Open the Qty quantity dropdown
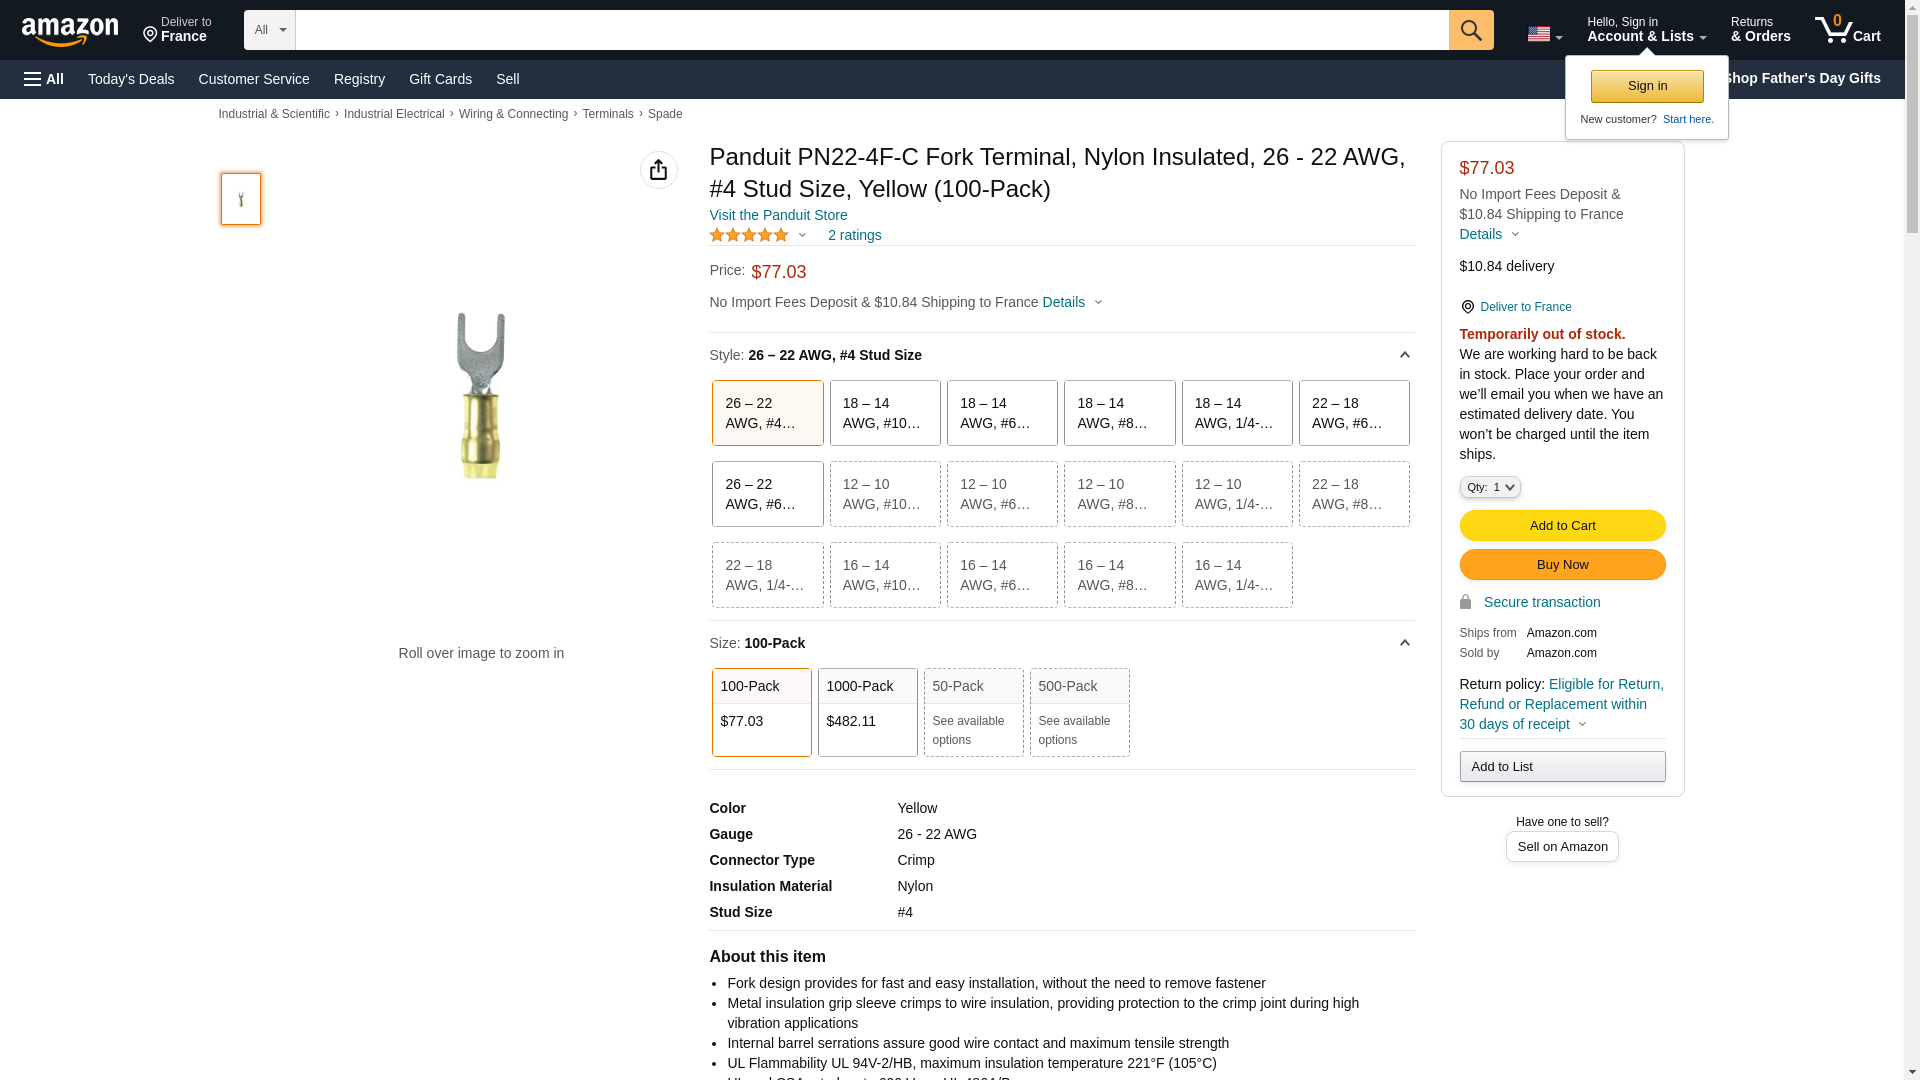 click(1489, 487)
